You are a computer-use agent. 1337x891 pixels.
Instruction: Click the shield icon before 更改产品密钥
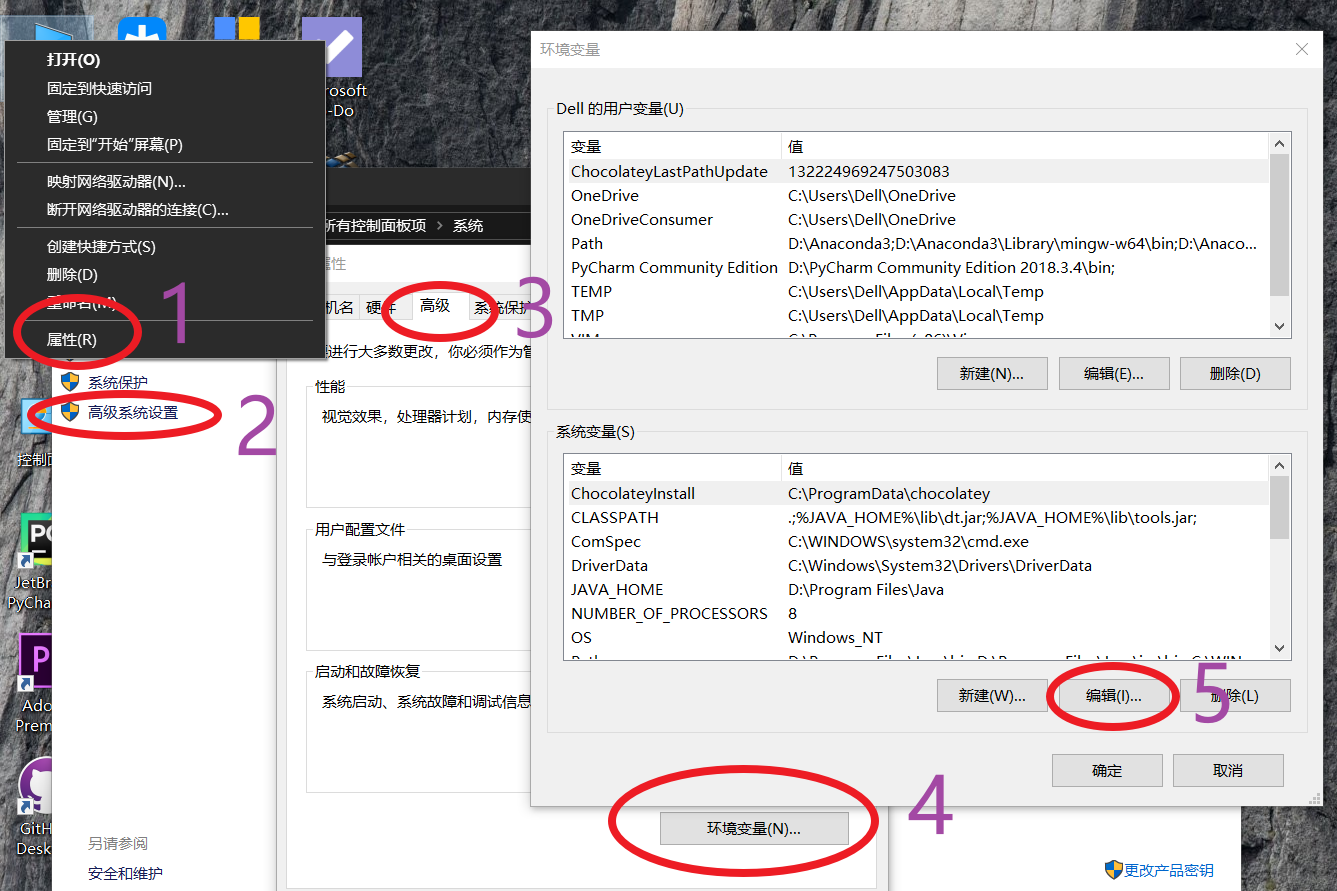(x=1113, y=869)
